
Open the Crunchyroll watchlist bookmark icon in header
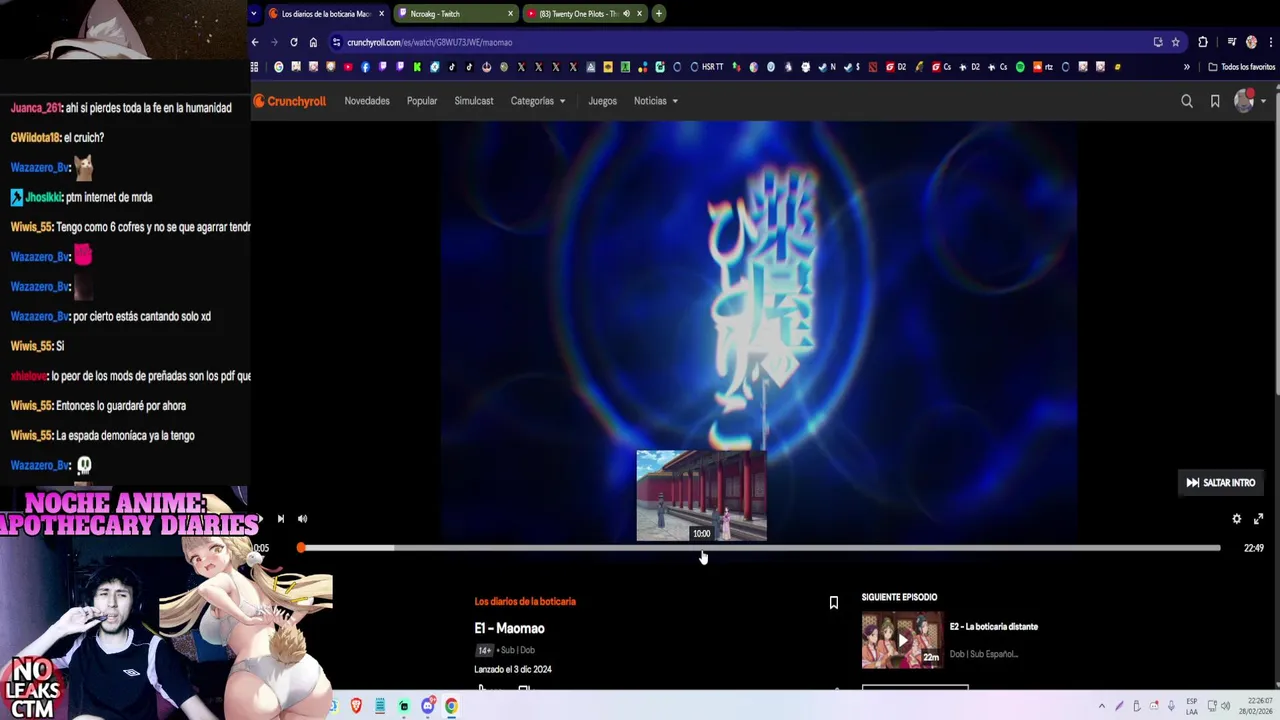click(1215, 101)
